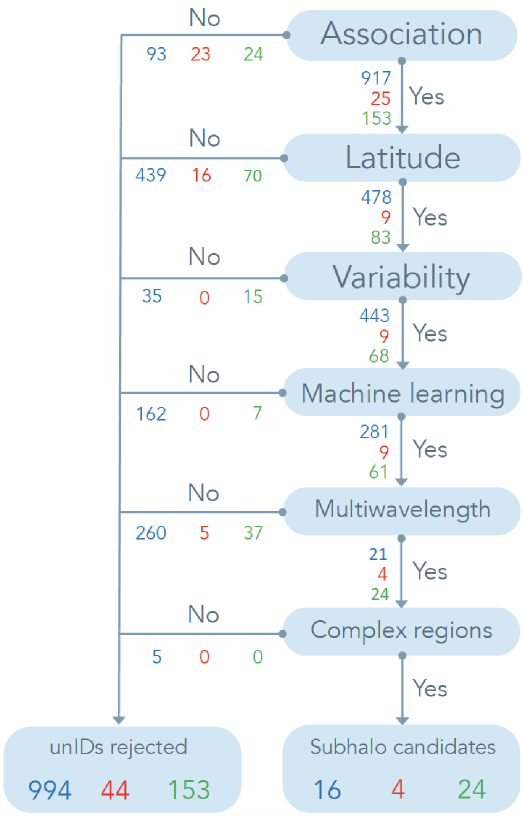This screenshot has width=523, height=817.
Task: Click the No label beside Association
Action: coord(205,18)
